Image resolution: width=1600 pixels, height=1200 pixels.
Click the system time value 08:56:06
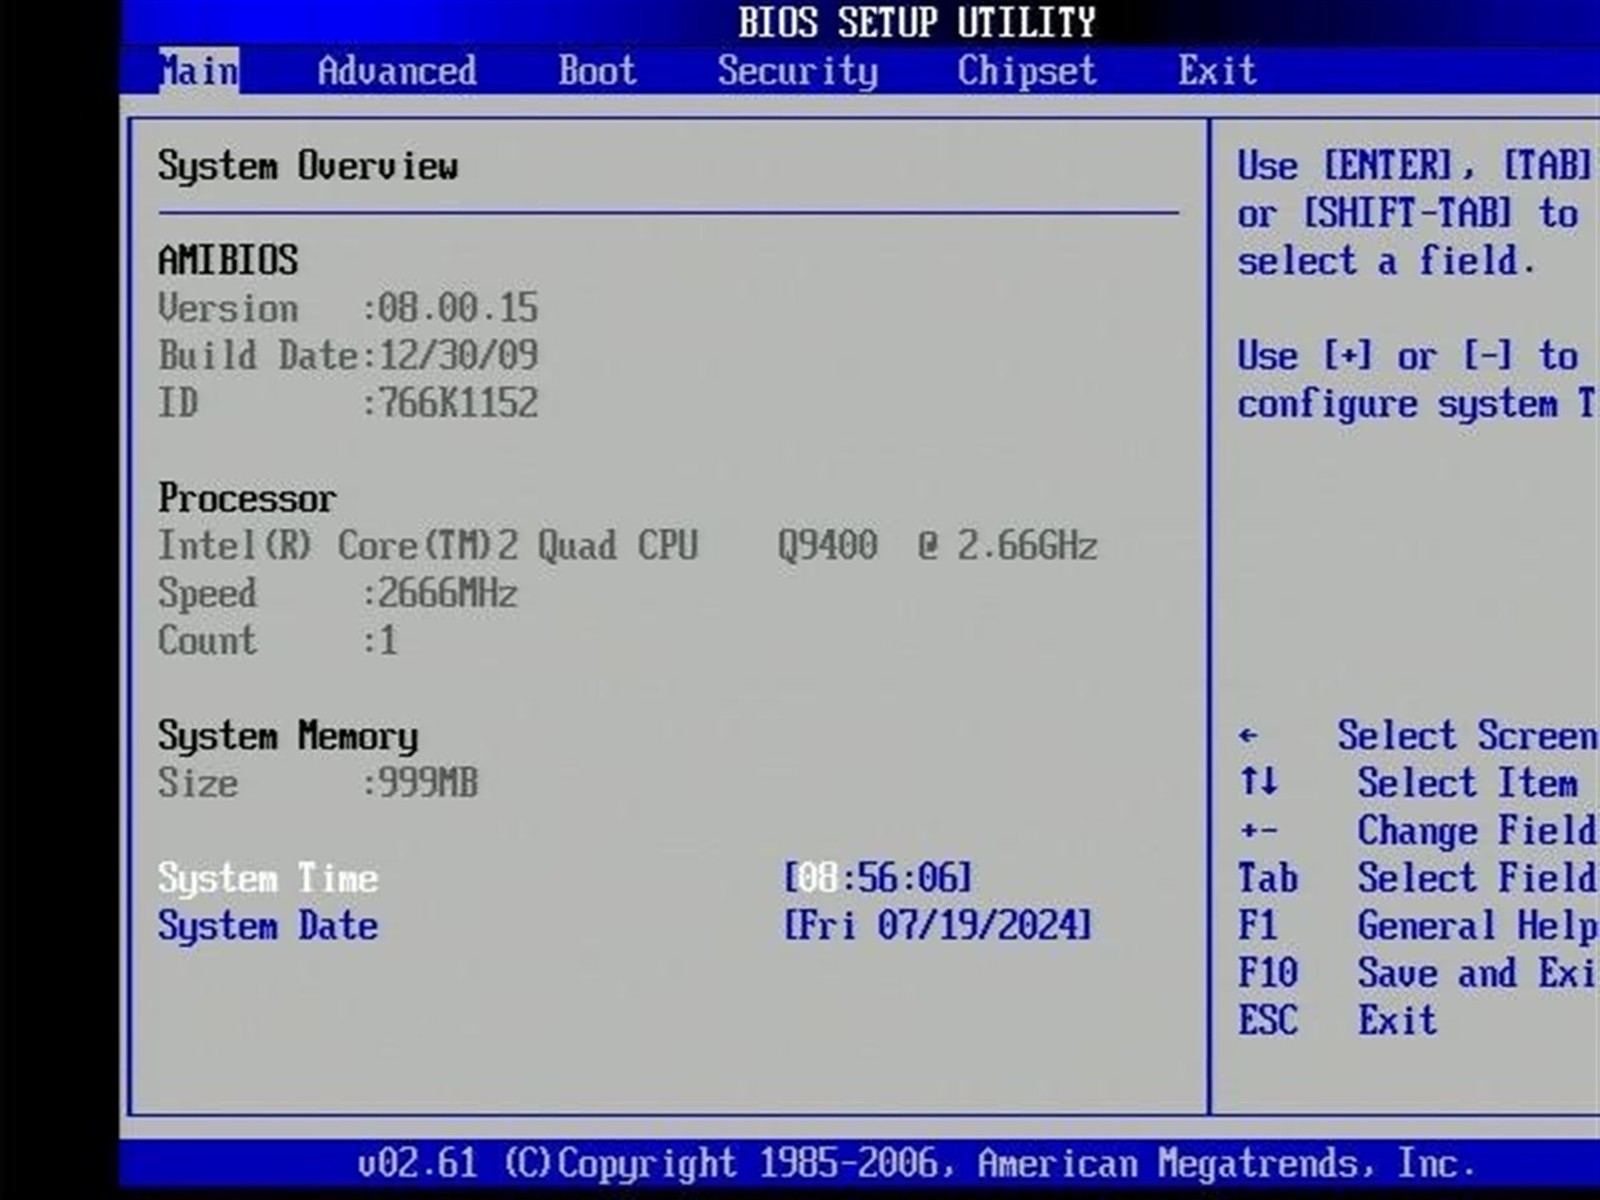click(x=877, y=878)
